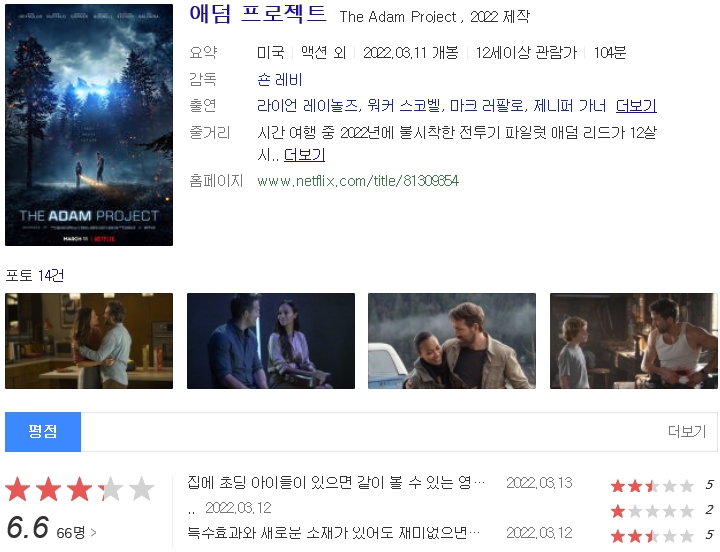This screenshot has width=720, height=552.
Task: Click the large red star rating icons
Action: 80,489
